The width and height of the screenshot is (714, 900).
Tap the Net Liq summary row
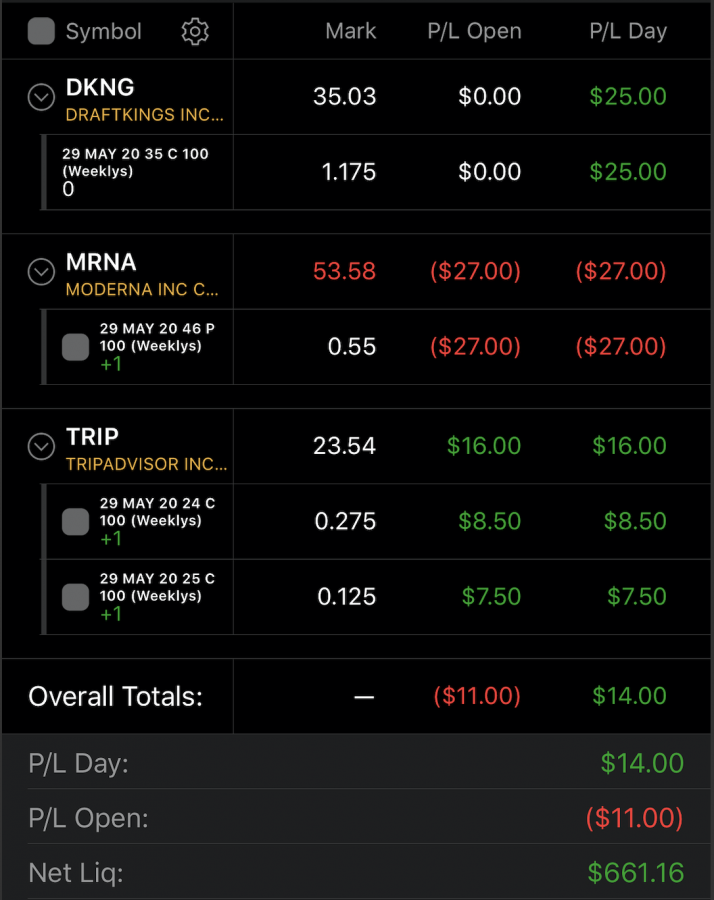[x=356, y=872]
